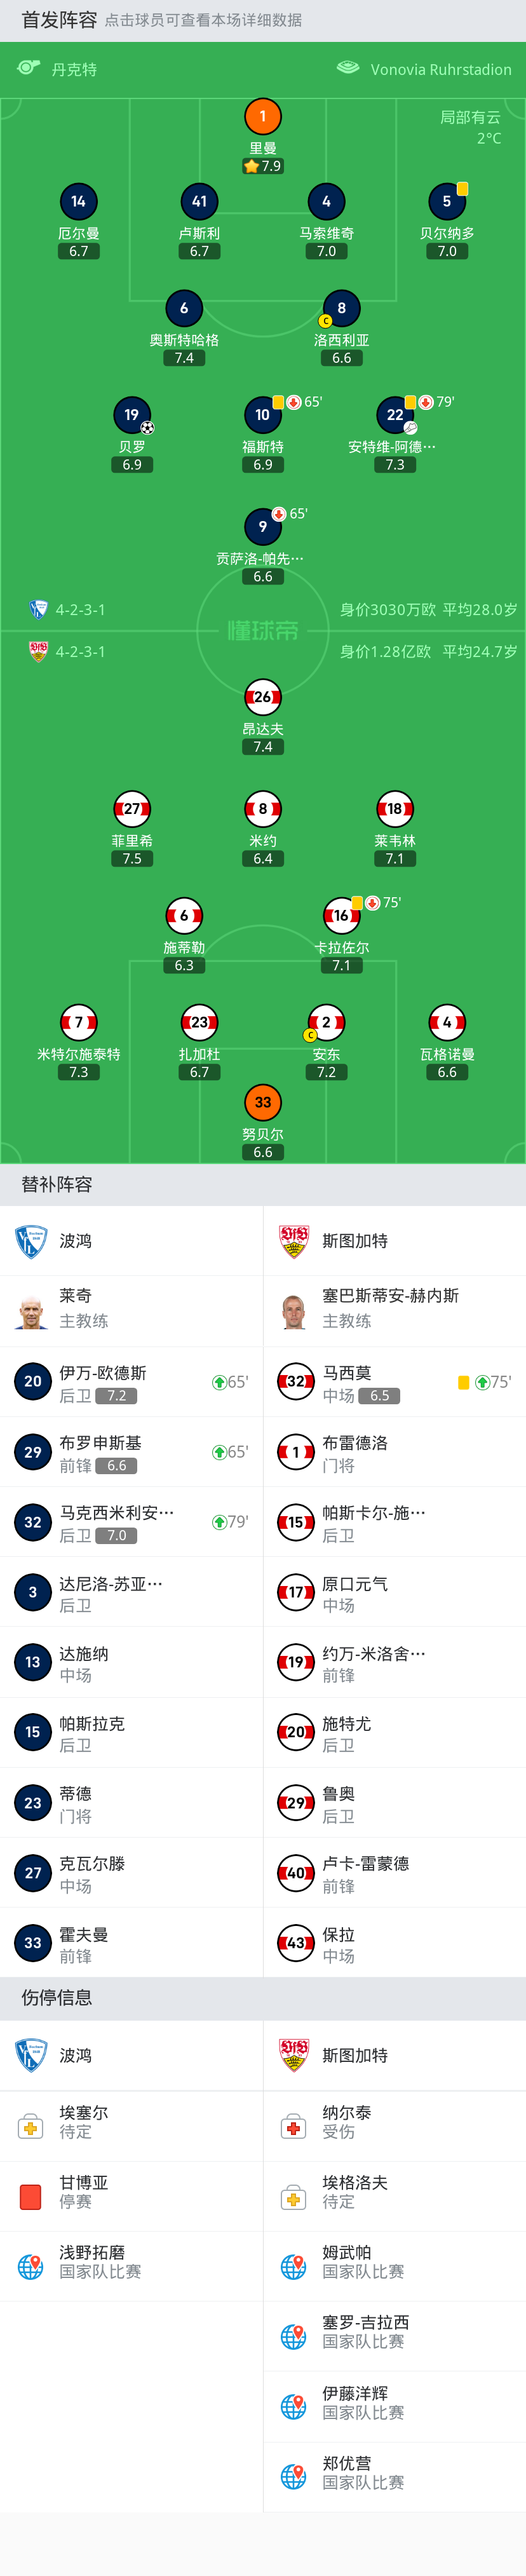This screenshot has width=526, height=2576.
Task: Tap Stuttgart keeper 努贝尔 number 33
Action: pyautogui.click(x=263, y=1102)
